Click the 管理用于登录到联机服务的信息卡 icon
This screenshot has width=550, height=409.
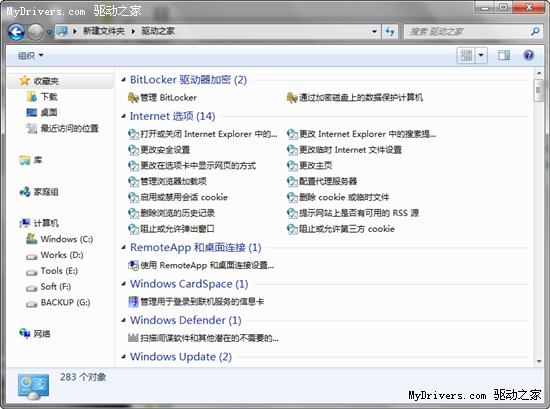tap(133, 302)
